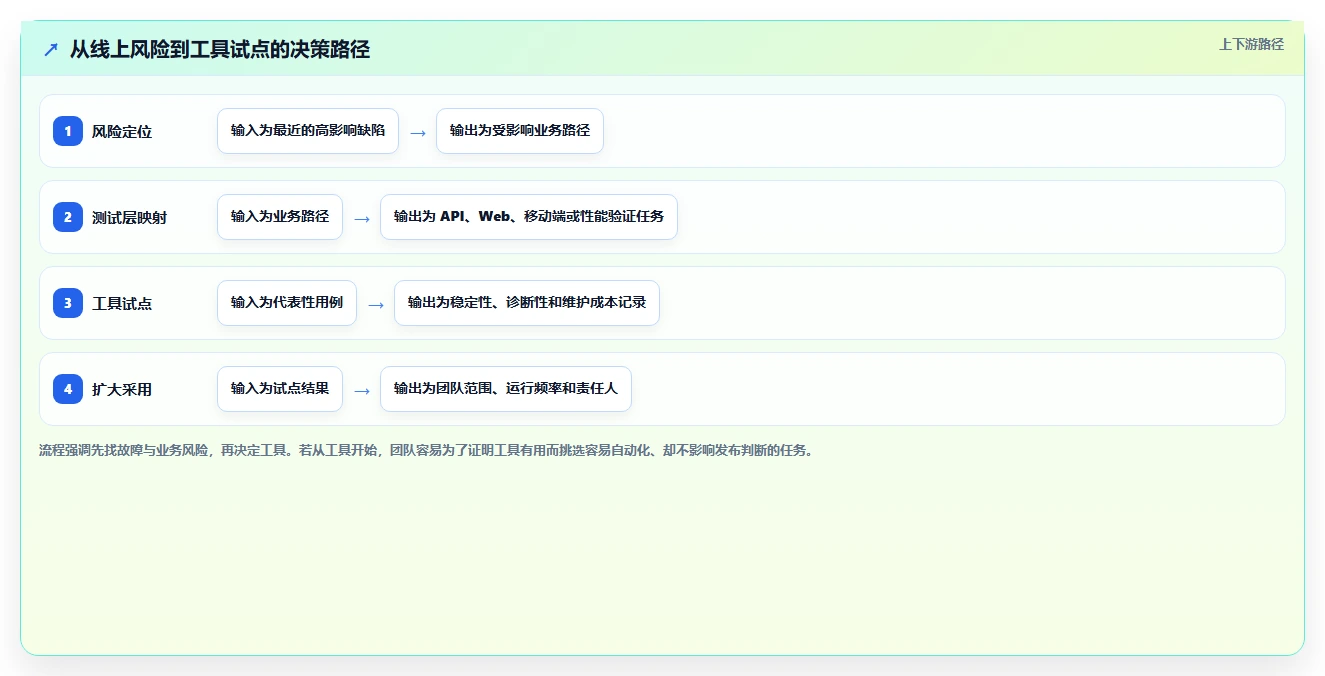Click the 输入为业务路径 chip

tap(280, 217)
